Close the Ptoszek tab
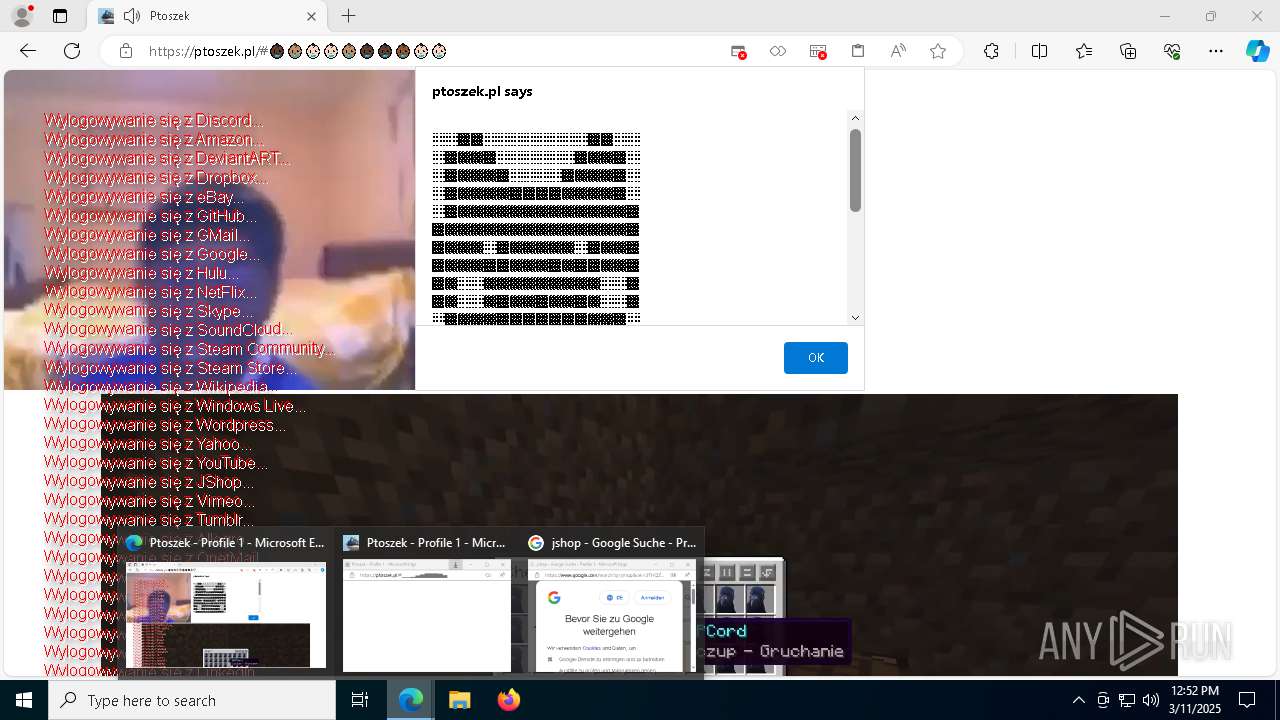The image size is (1280, 720). pyautogui.click(x=311, y=16)
